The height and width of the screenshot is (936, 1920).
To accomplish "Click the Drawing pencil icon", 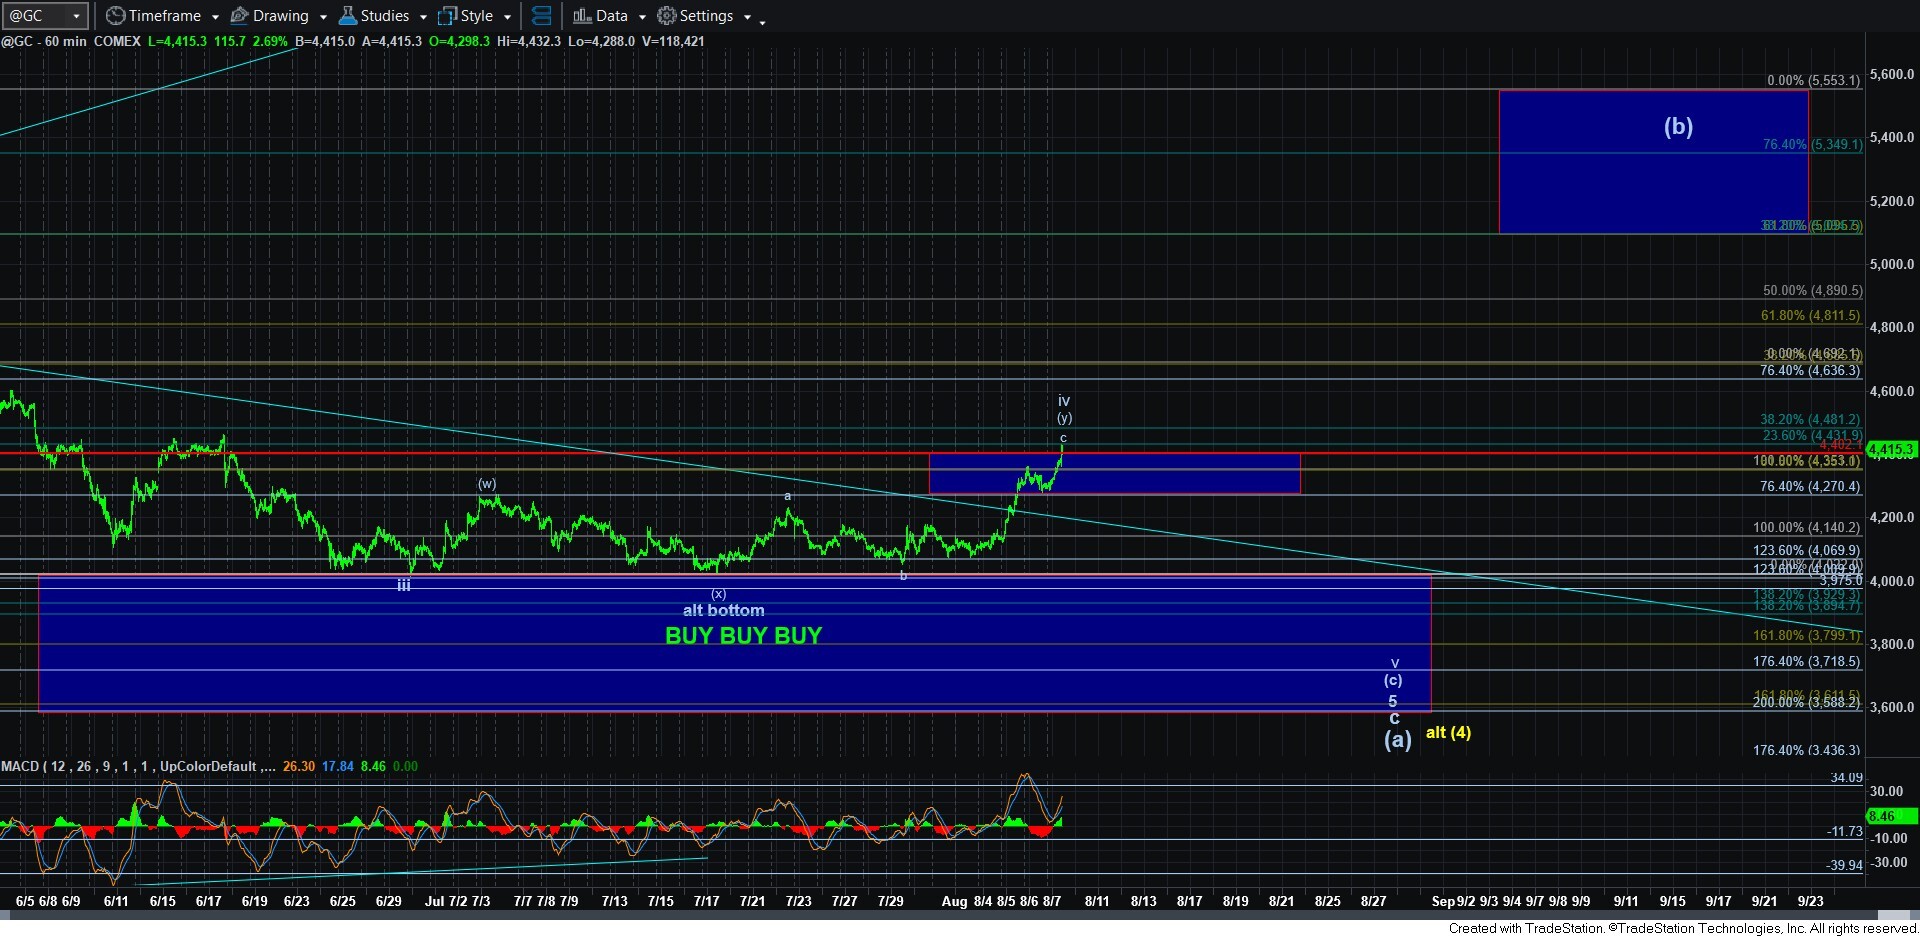I will click(240, 16).
